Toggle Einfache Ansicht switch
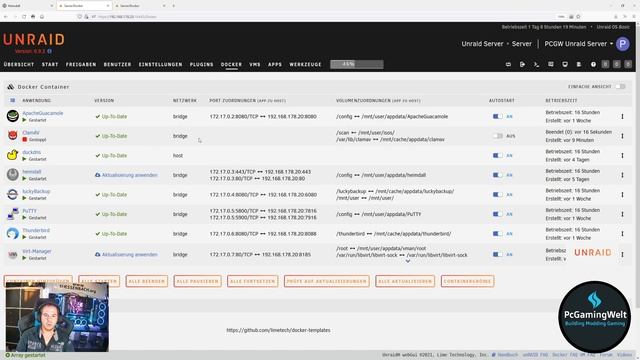 pos(620,86)
